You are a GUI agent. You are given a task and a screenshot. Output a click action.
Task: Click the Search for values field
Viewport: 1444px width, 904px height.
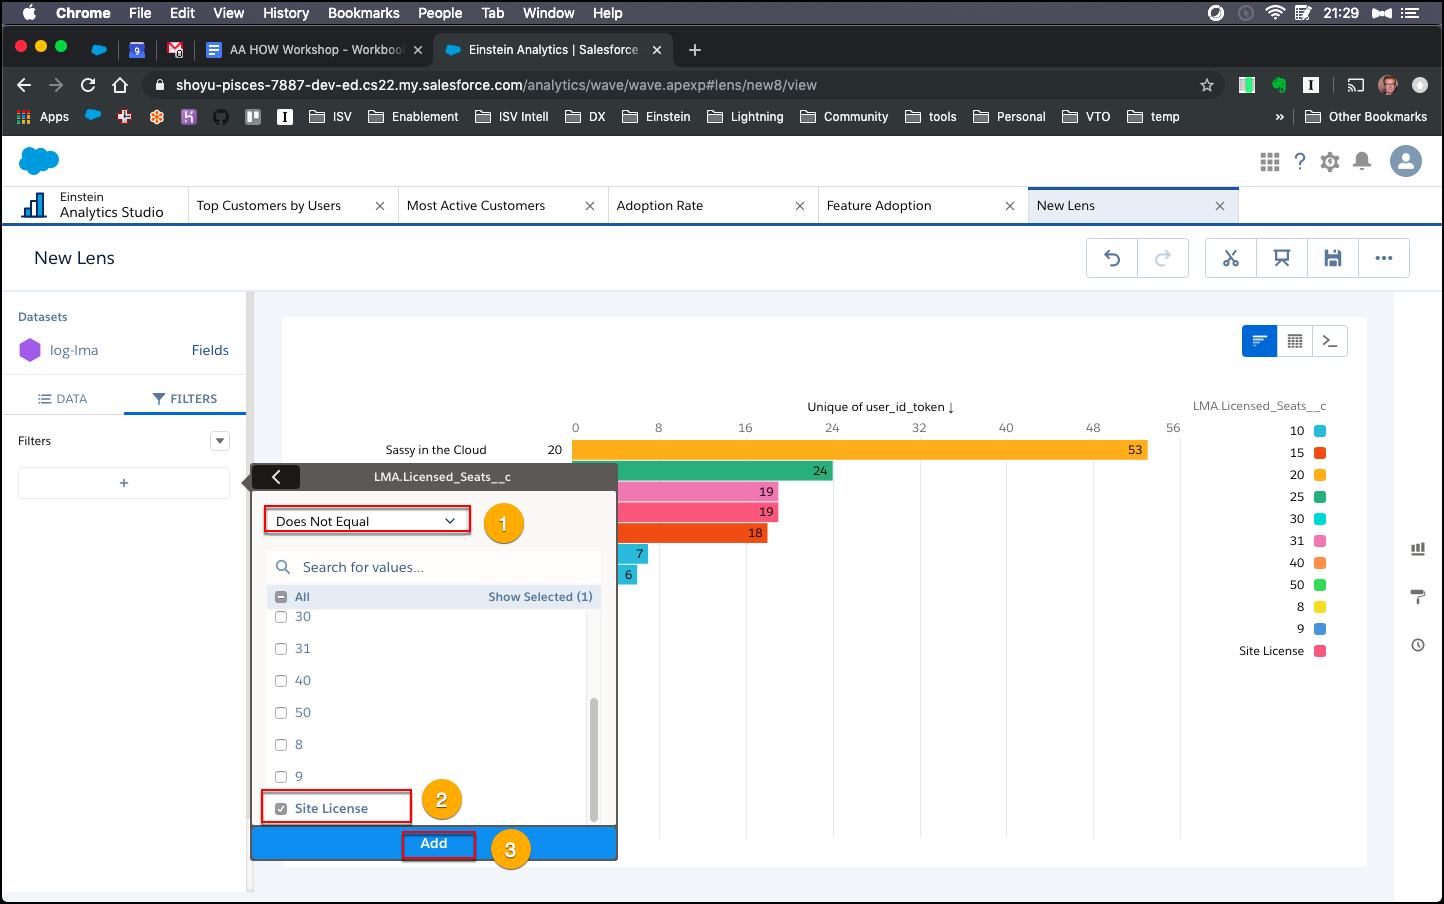(434, 567)
